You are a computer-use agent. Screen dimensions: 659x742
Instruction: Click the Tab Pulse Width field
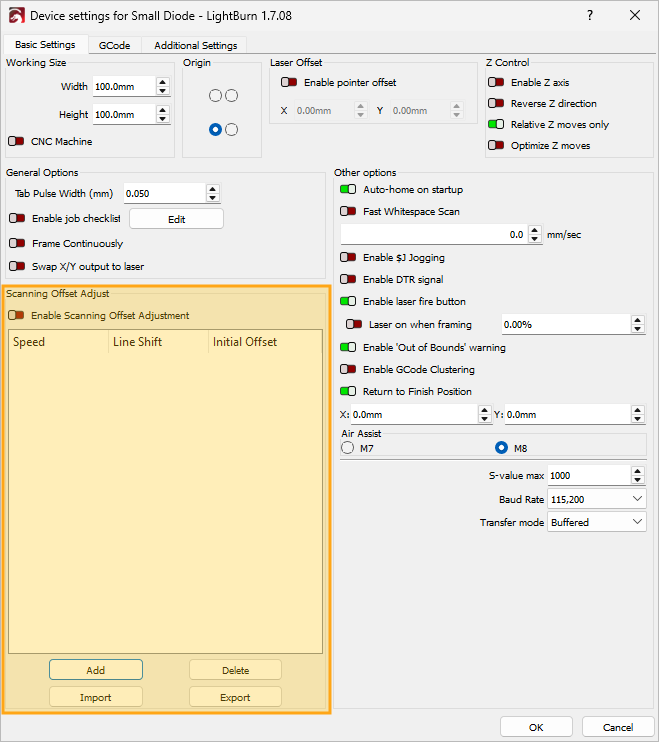[x=165, y=194]
